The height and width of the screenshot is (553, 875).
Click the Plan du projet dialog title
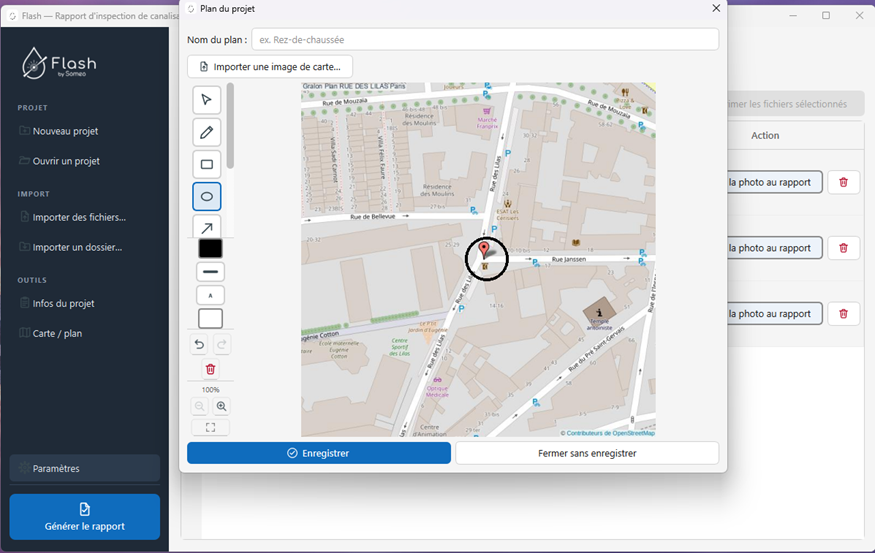pos(227,8)
